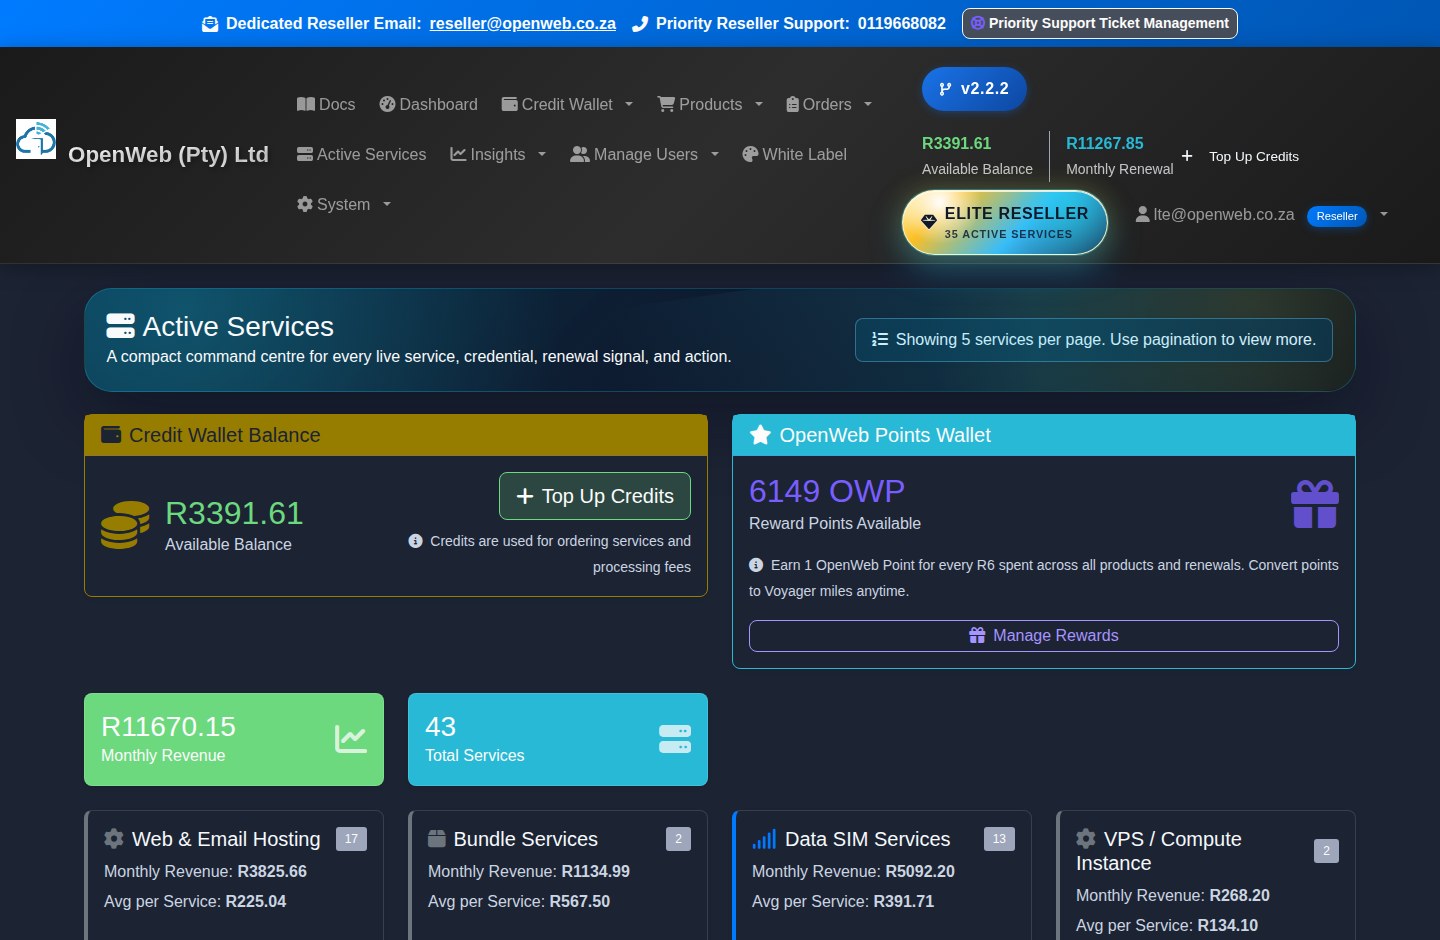Open Active Services nav link
The height and width of the screenshot is (940, 1440).
coord(361,154)
